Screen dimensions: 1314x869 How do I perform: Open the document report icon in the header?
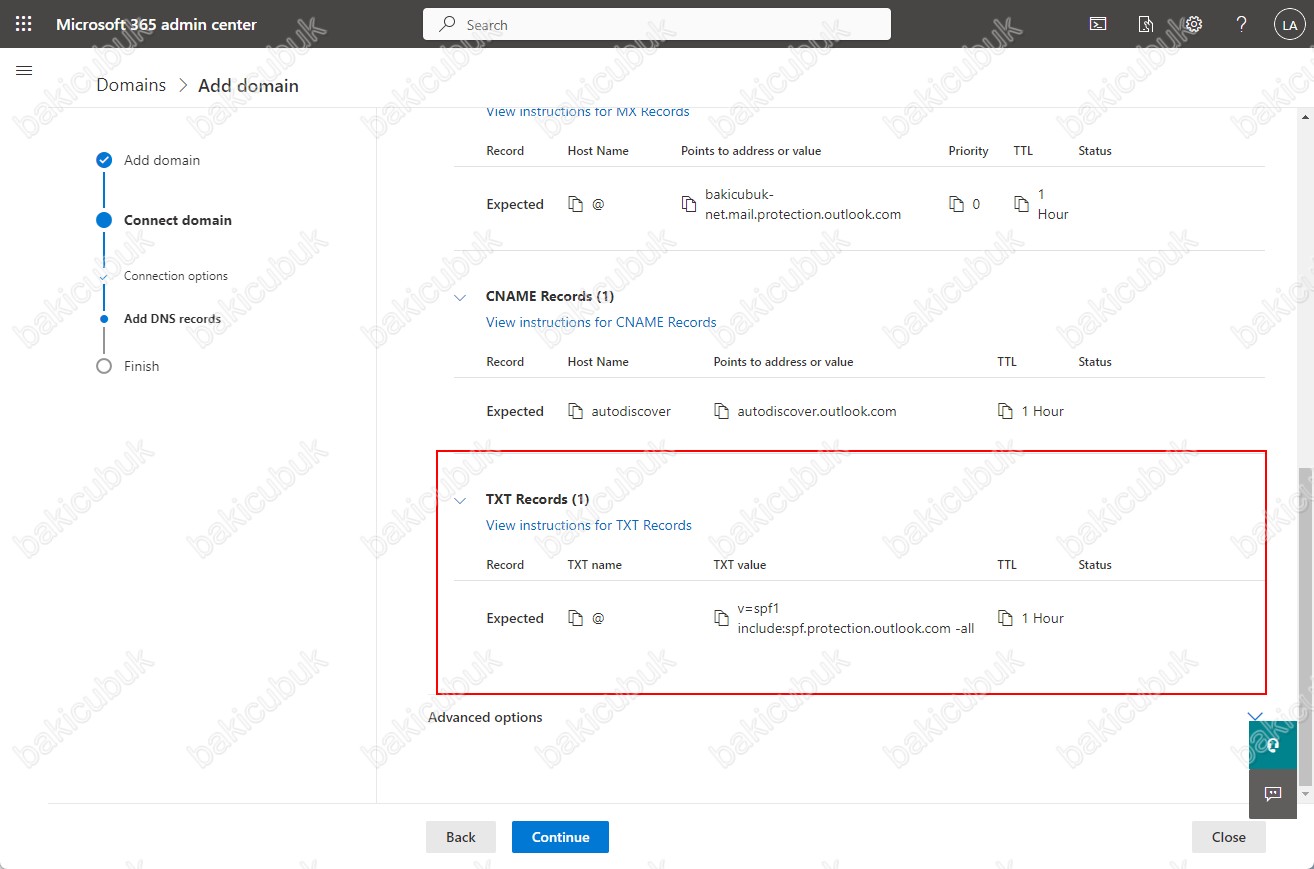[x=1146, y=24]
